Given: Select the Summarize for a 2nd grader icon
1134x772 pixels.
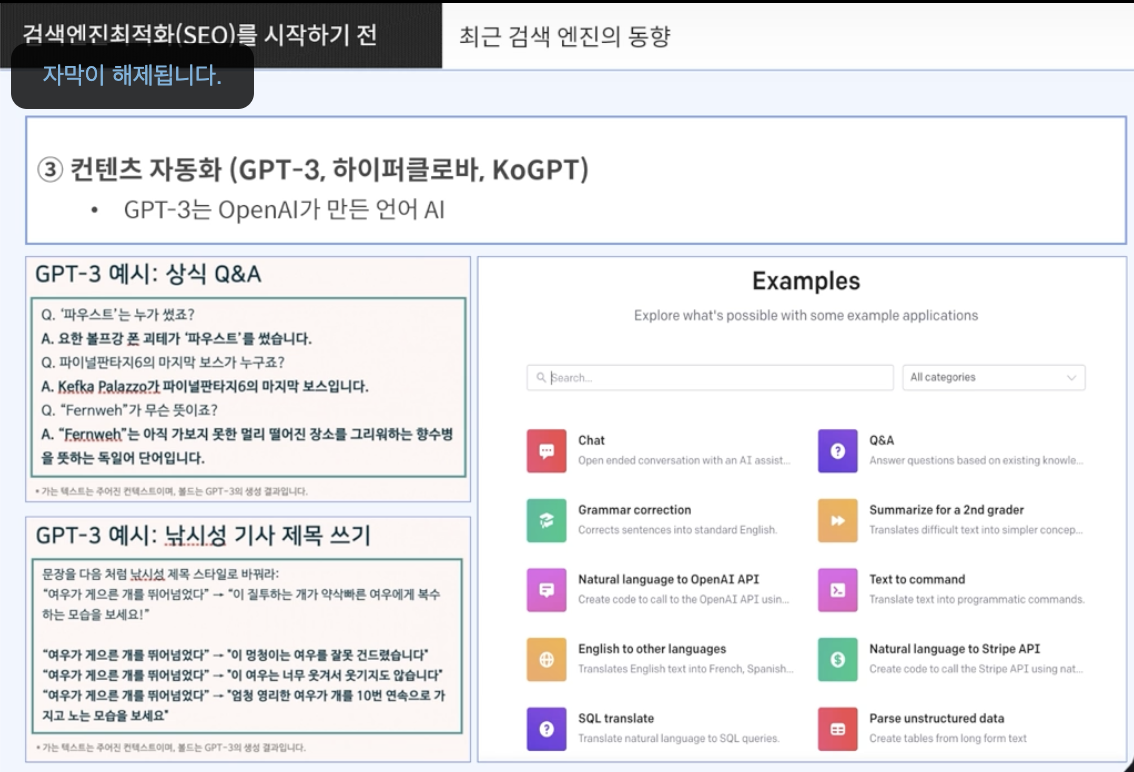Looking at the screenshot, I should pos(837,520).
